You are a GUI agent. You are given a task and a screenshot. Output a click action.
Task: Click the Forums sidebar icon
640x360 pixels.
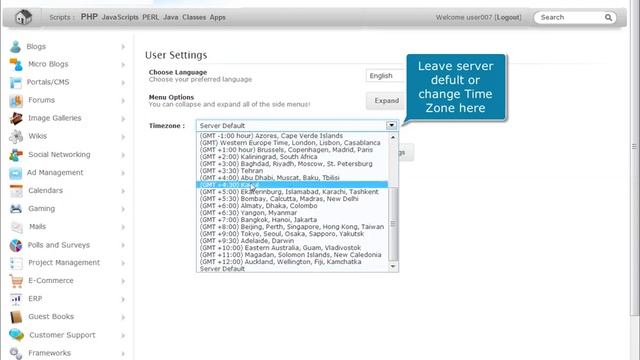[x=16, y=100]
